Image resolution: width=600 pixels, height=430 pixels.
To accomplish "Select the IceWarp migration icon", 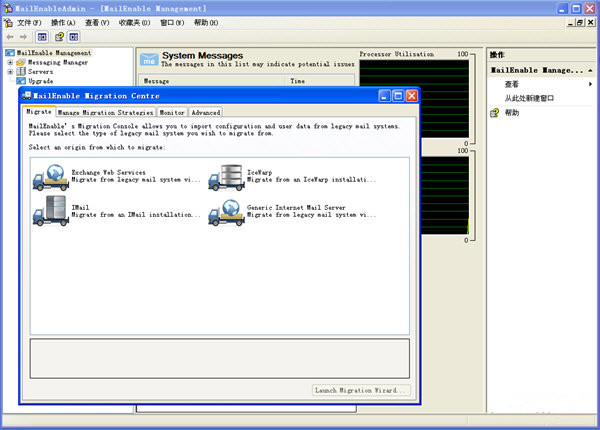I will click(x=227, y=177).
